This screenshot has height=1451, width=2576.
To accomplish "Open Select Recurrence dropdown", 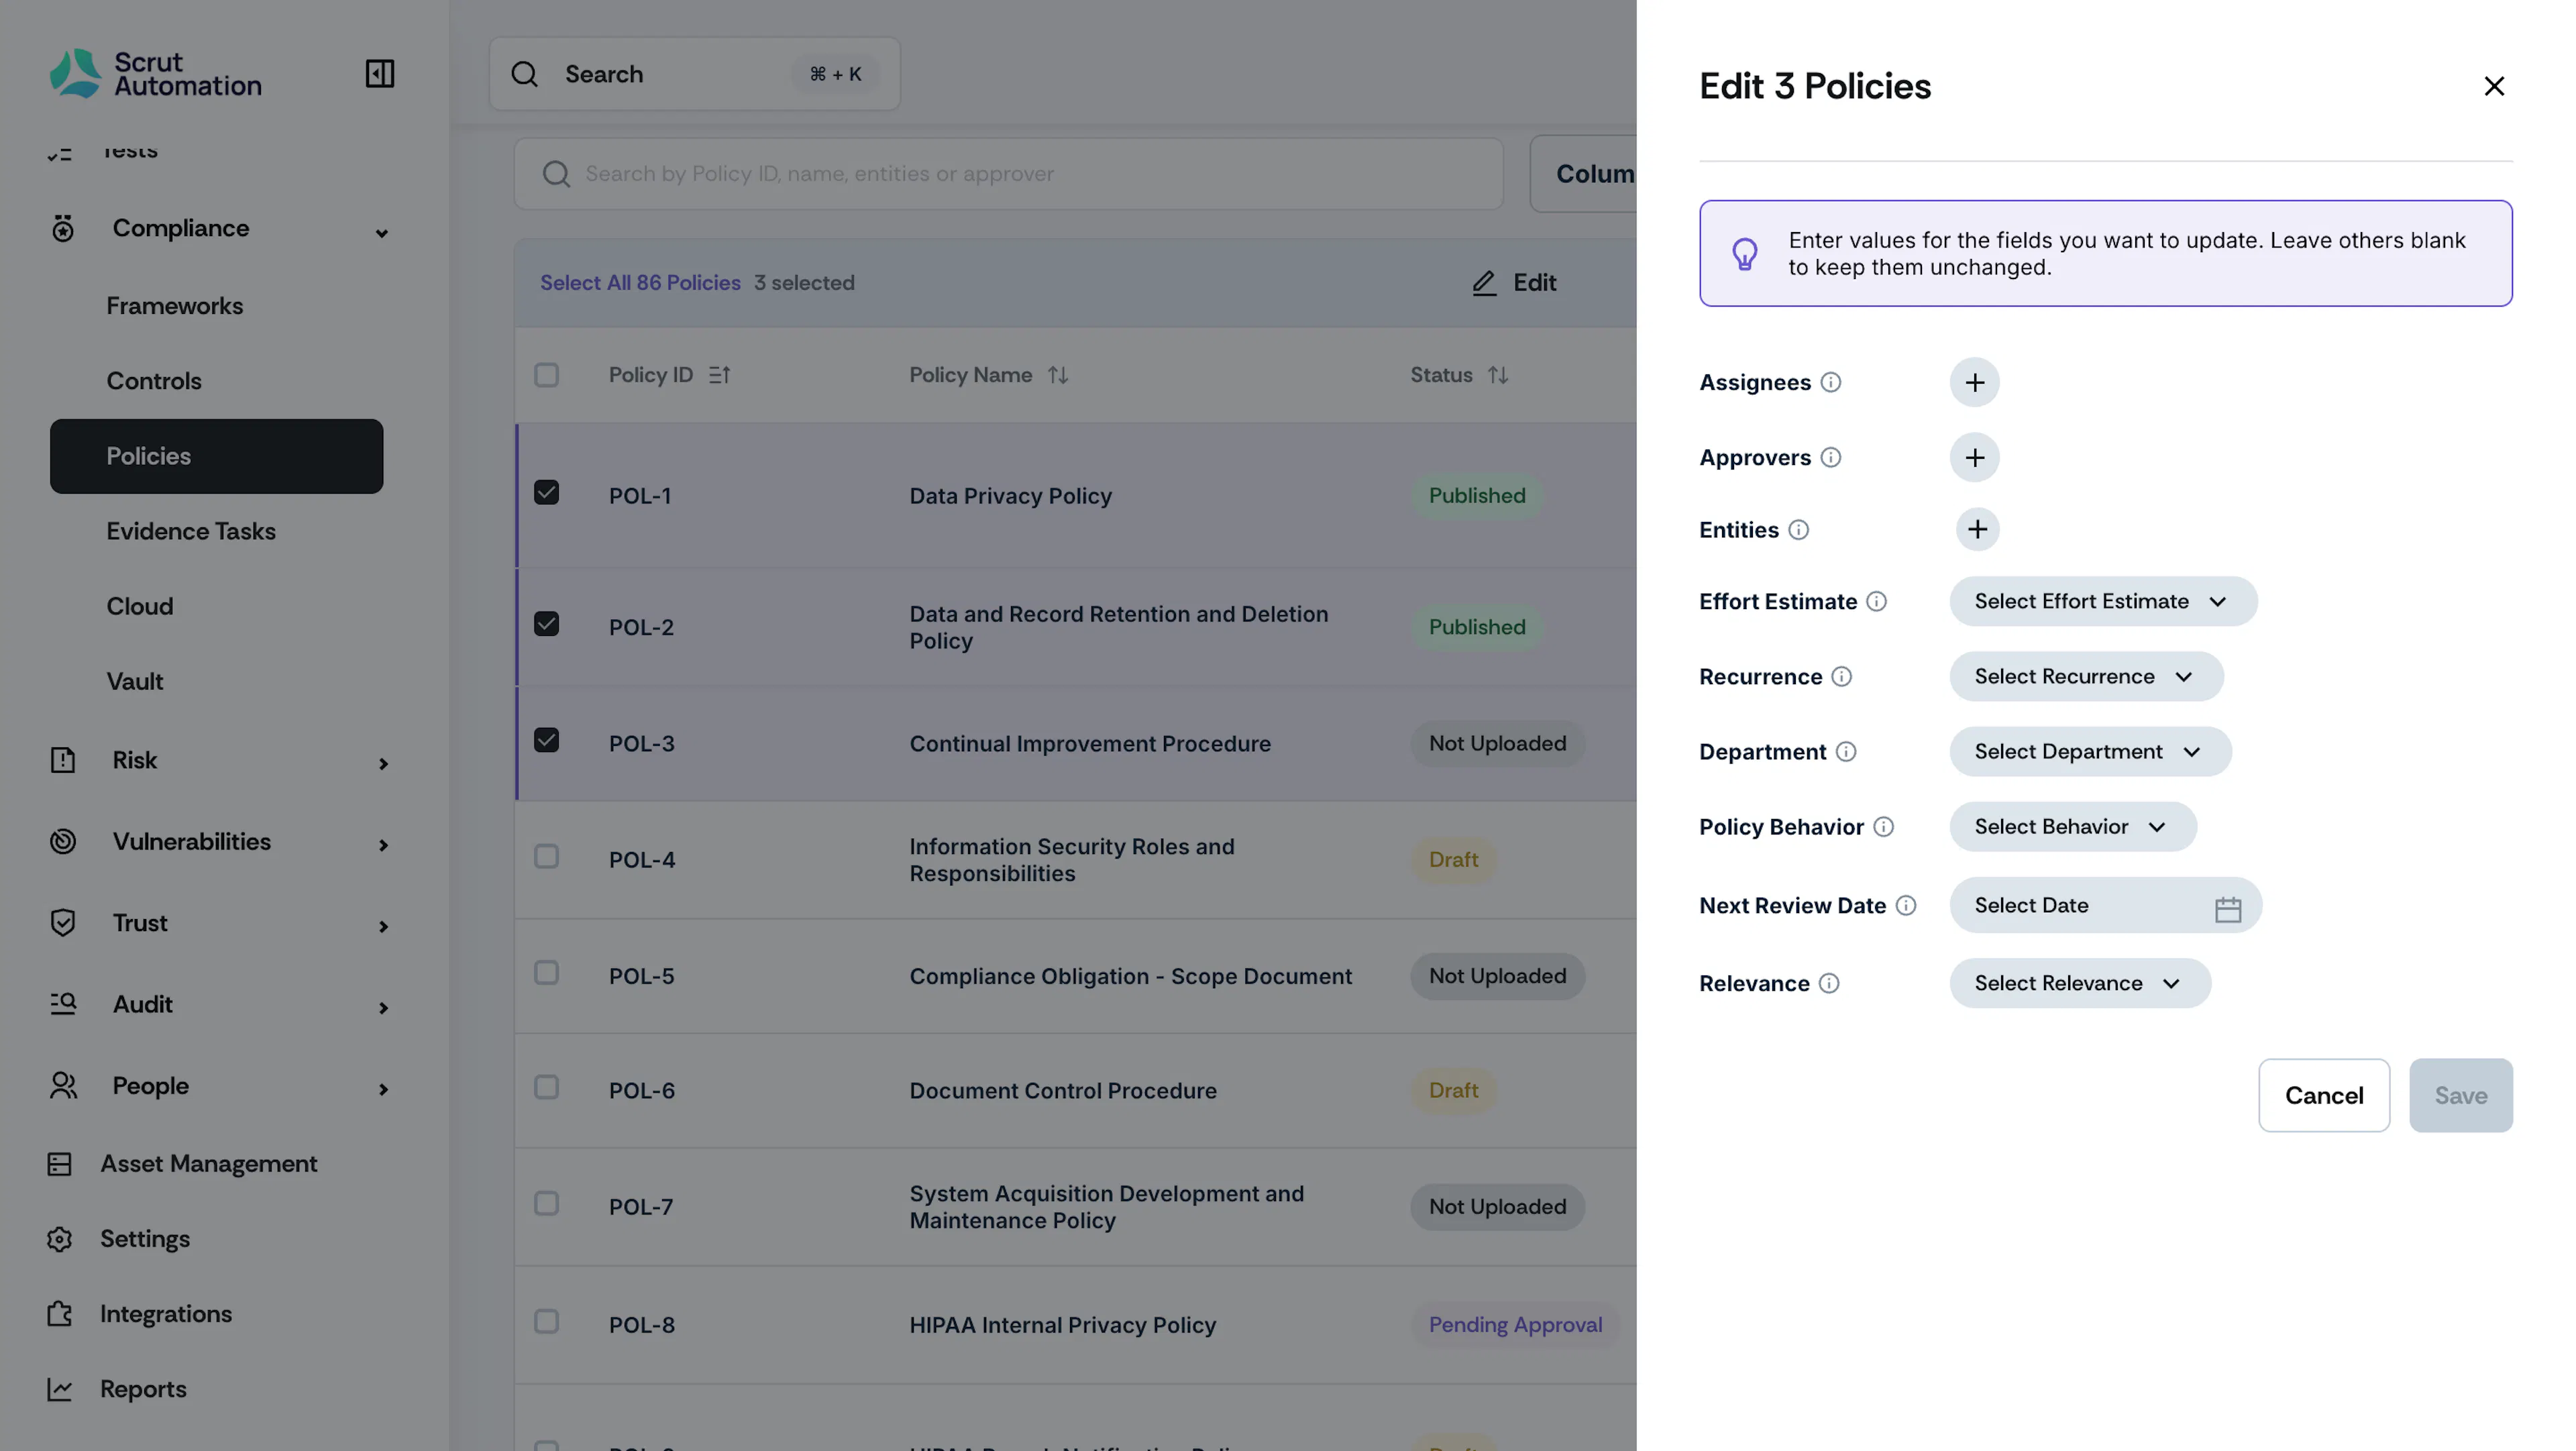I will click(2086, 677).
